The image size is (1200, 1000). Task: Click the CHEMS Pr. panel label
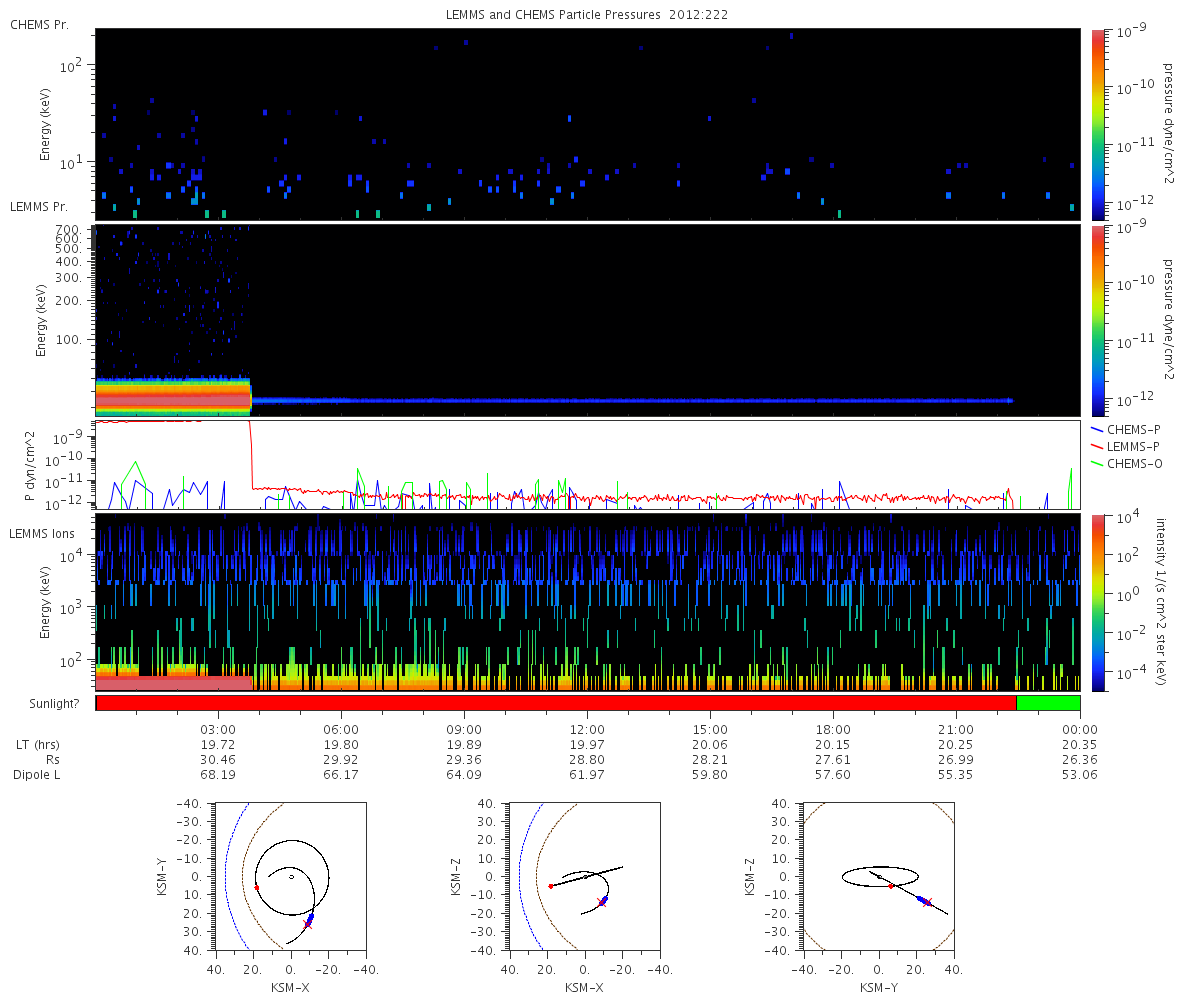[39, 24]
